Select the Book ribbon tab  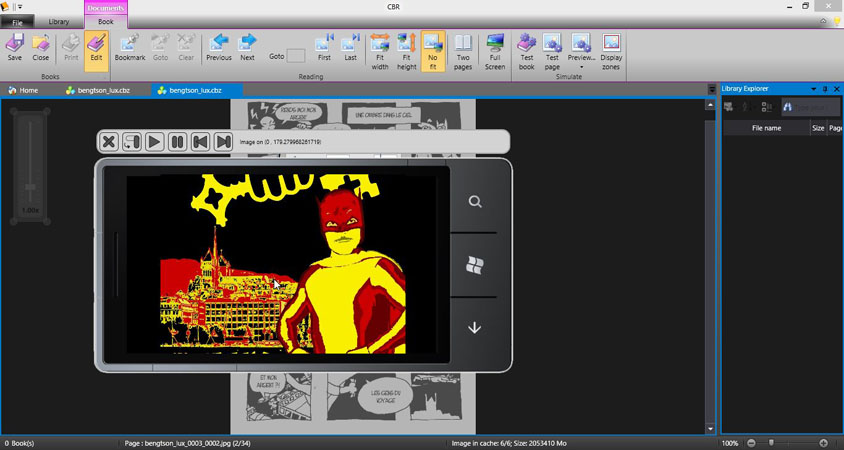click(106, 22)
